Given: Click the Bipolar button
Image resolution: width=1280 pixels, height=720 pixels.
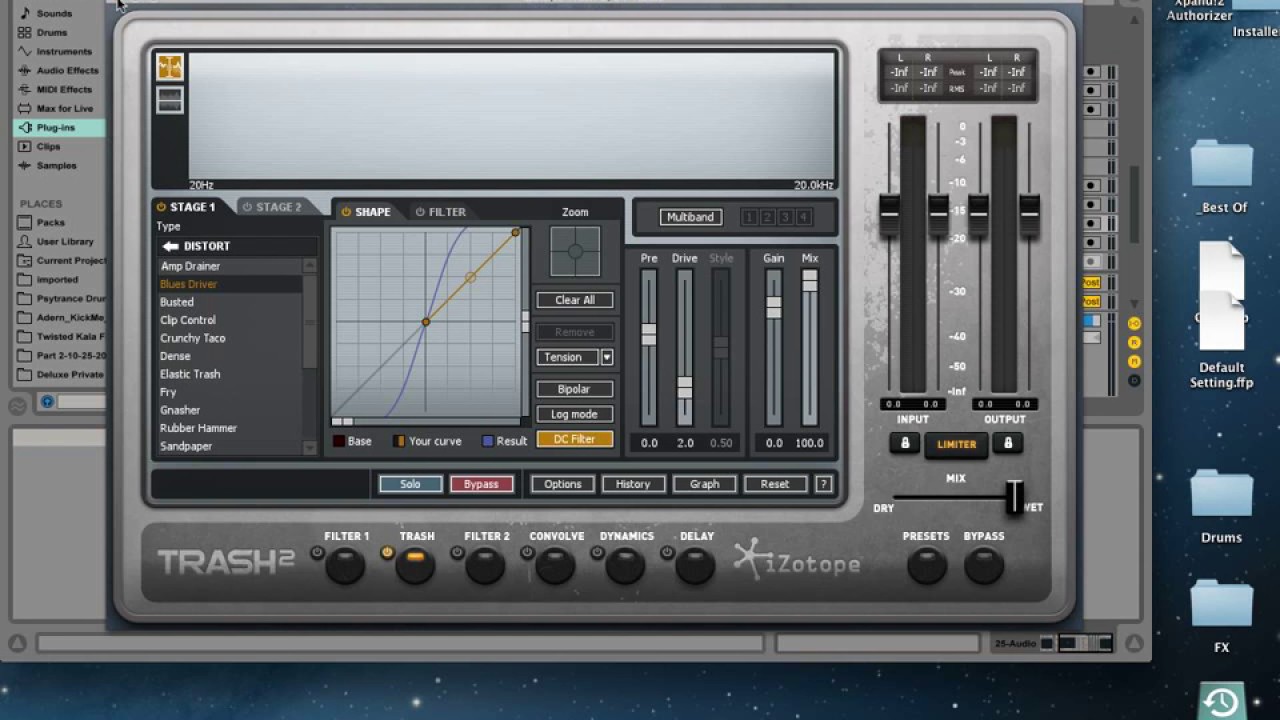Looking at the screenshot, I should (x=575, y=389).
